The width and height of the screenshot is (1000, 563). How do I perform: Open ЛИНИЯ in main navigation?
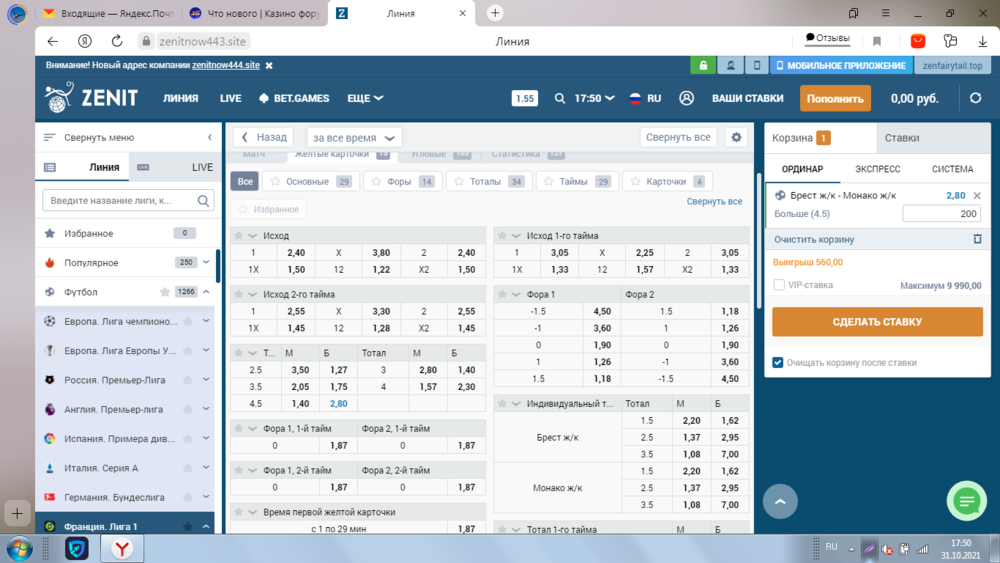click(x=180, y=98)
